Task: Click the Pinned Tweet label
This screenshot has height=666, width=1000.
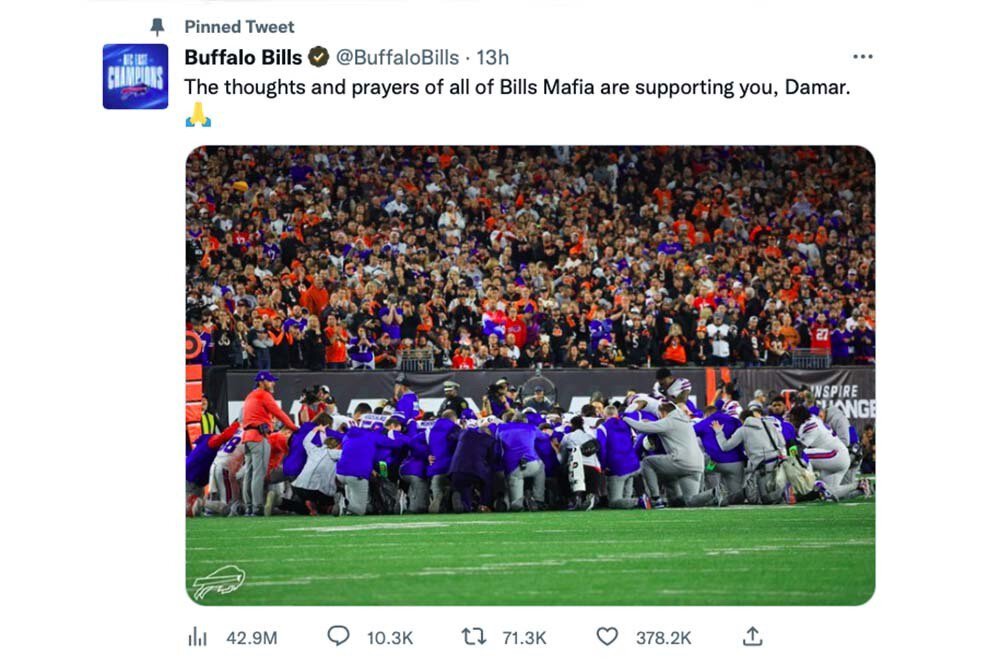Action: [x=239, y=27]
